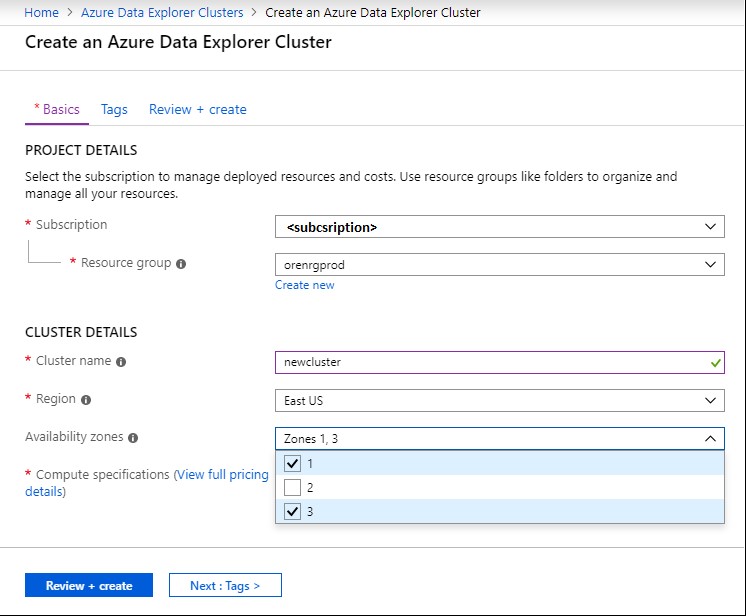This screenshot has width=746, height=616.
Task: Collapse the Availability zones dropdown
Action: click(500, 439)
